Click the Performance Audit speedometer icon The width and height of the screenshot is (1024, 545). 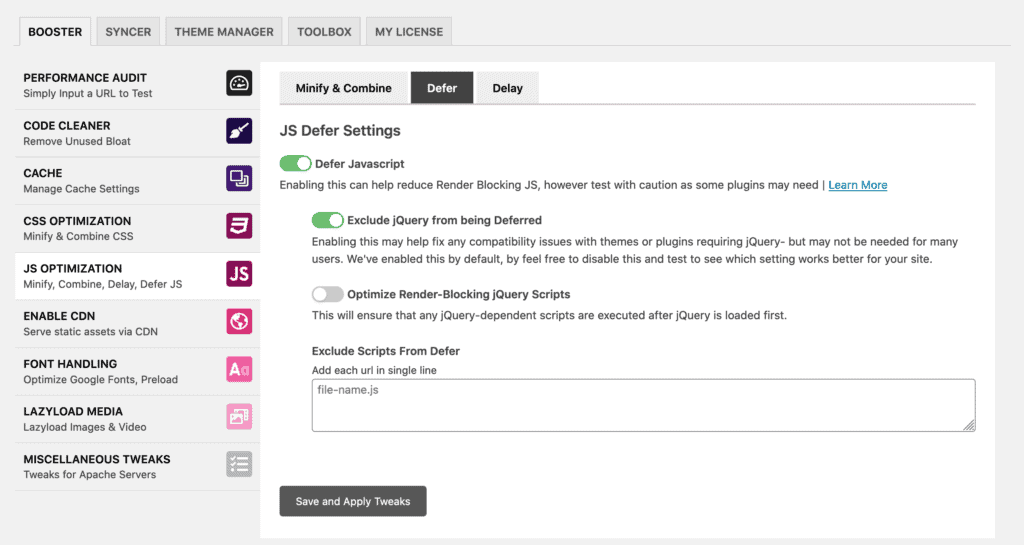coord(239,83)
